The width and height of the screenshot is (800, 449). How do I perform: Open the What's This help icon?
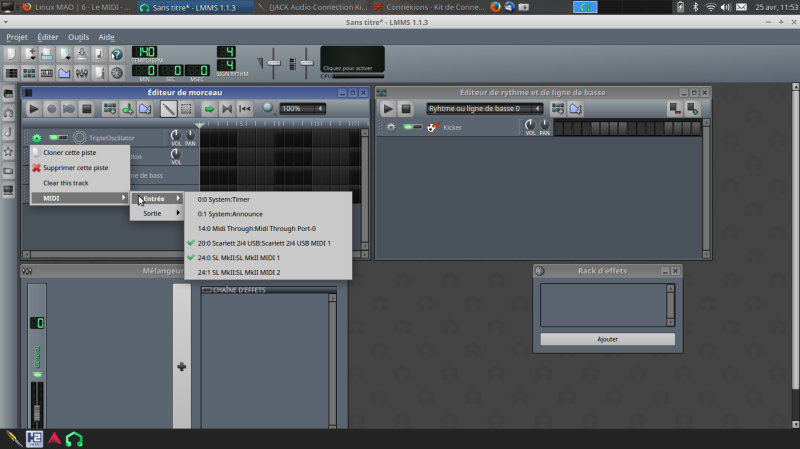click(117, 54)
